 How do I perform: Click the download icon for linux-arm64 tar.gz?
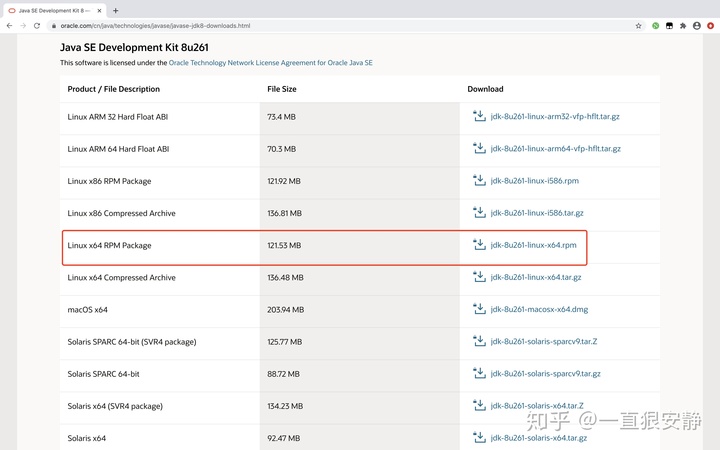click(479, 148)
